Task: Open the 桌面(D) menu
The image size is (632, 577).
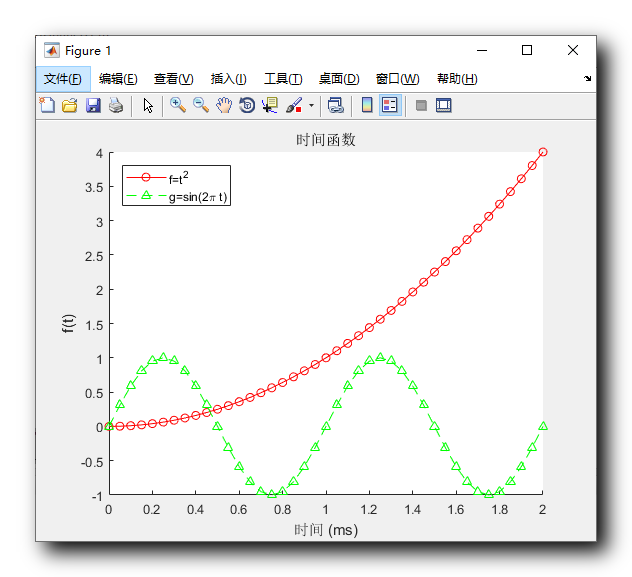Action: [339, 79]
